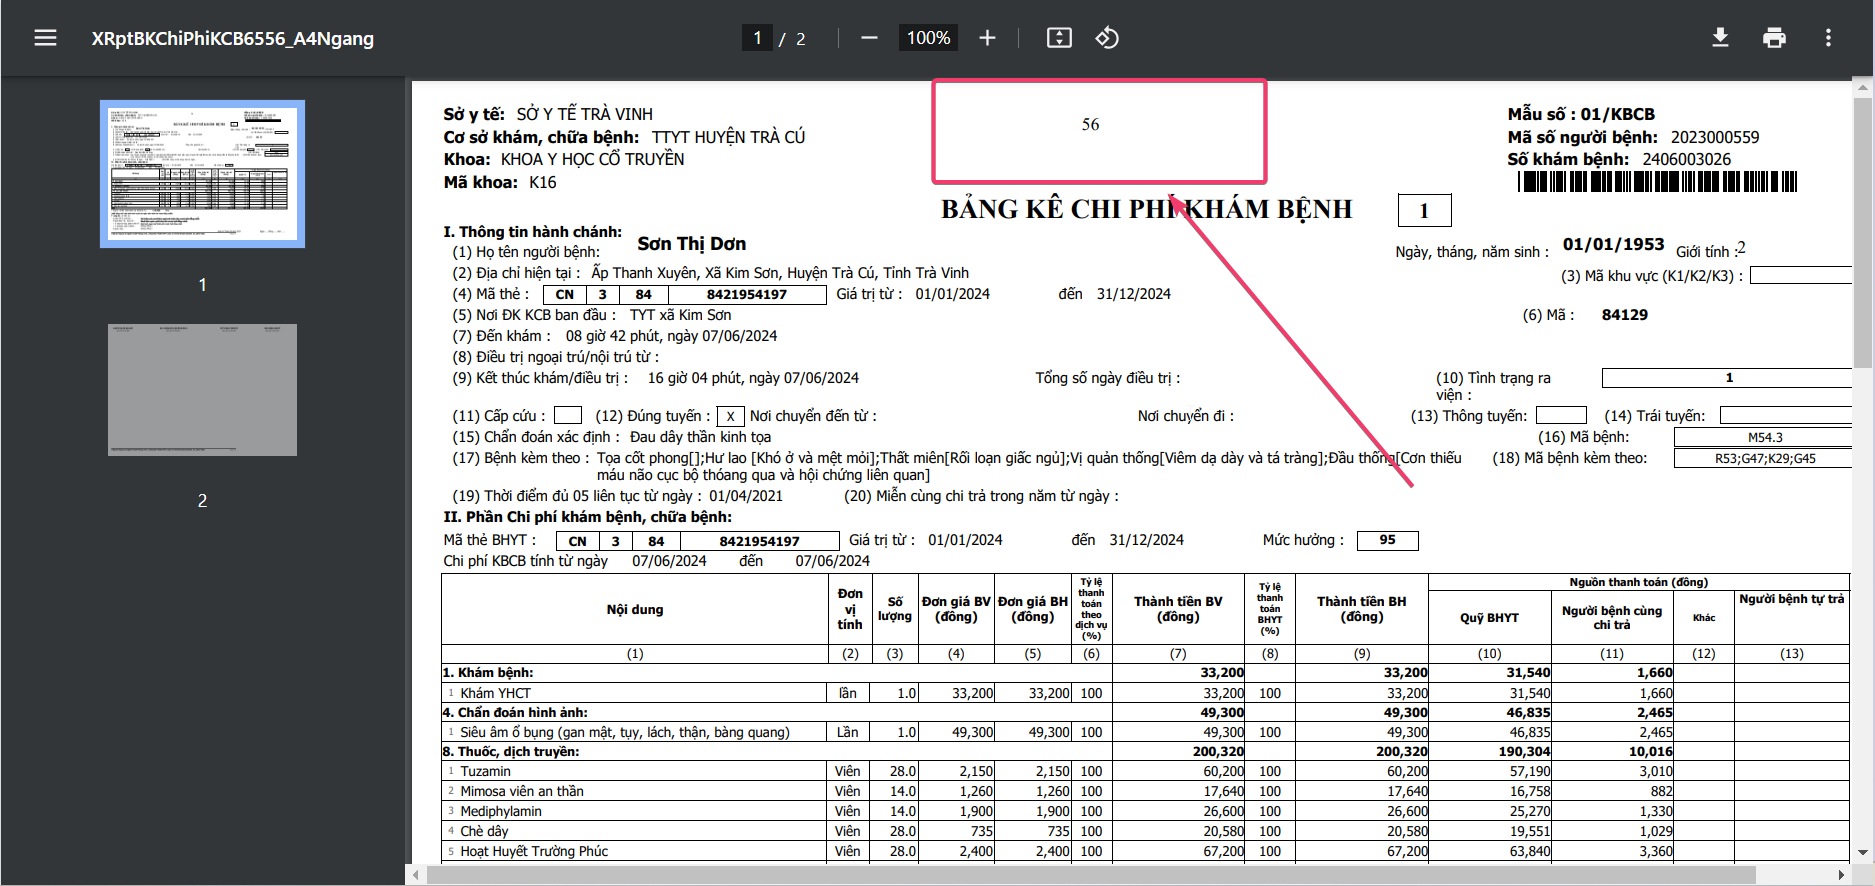Click patient code 2023000559
Image resolution: width=1875 pixels, height=886 pixels.
(x=1715, y=137)
